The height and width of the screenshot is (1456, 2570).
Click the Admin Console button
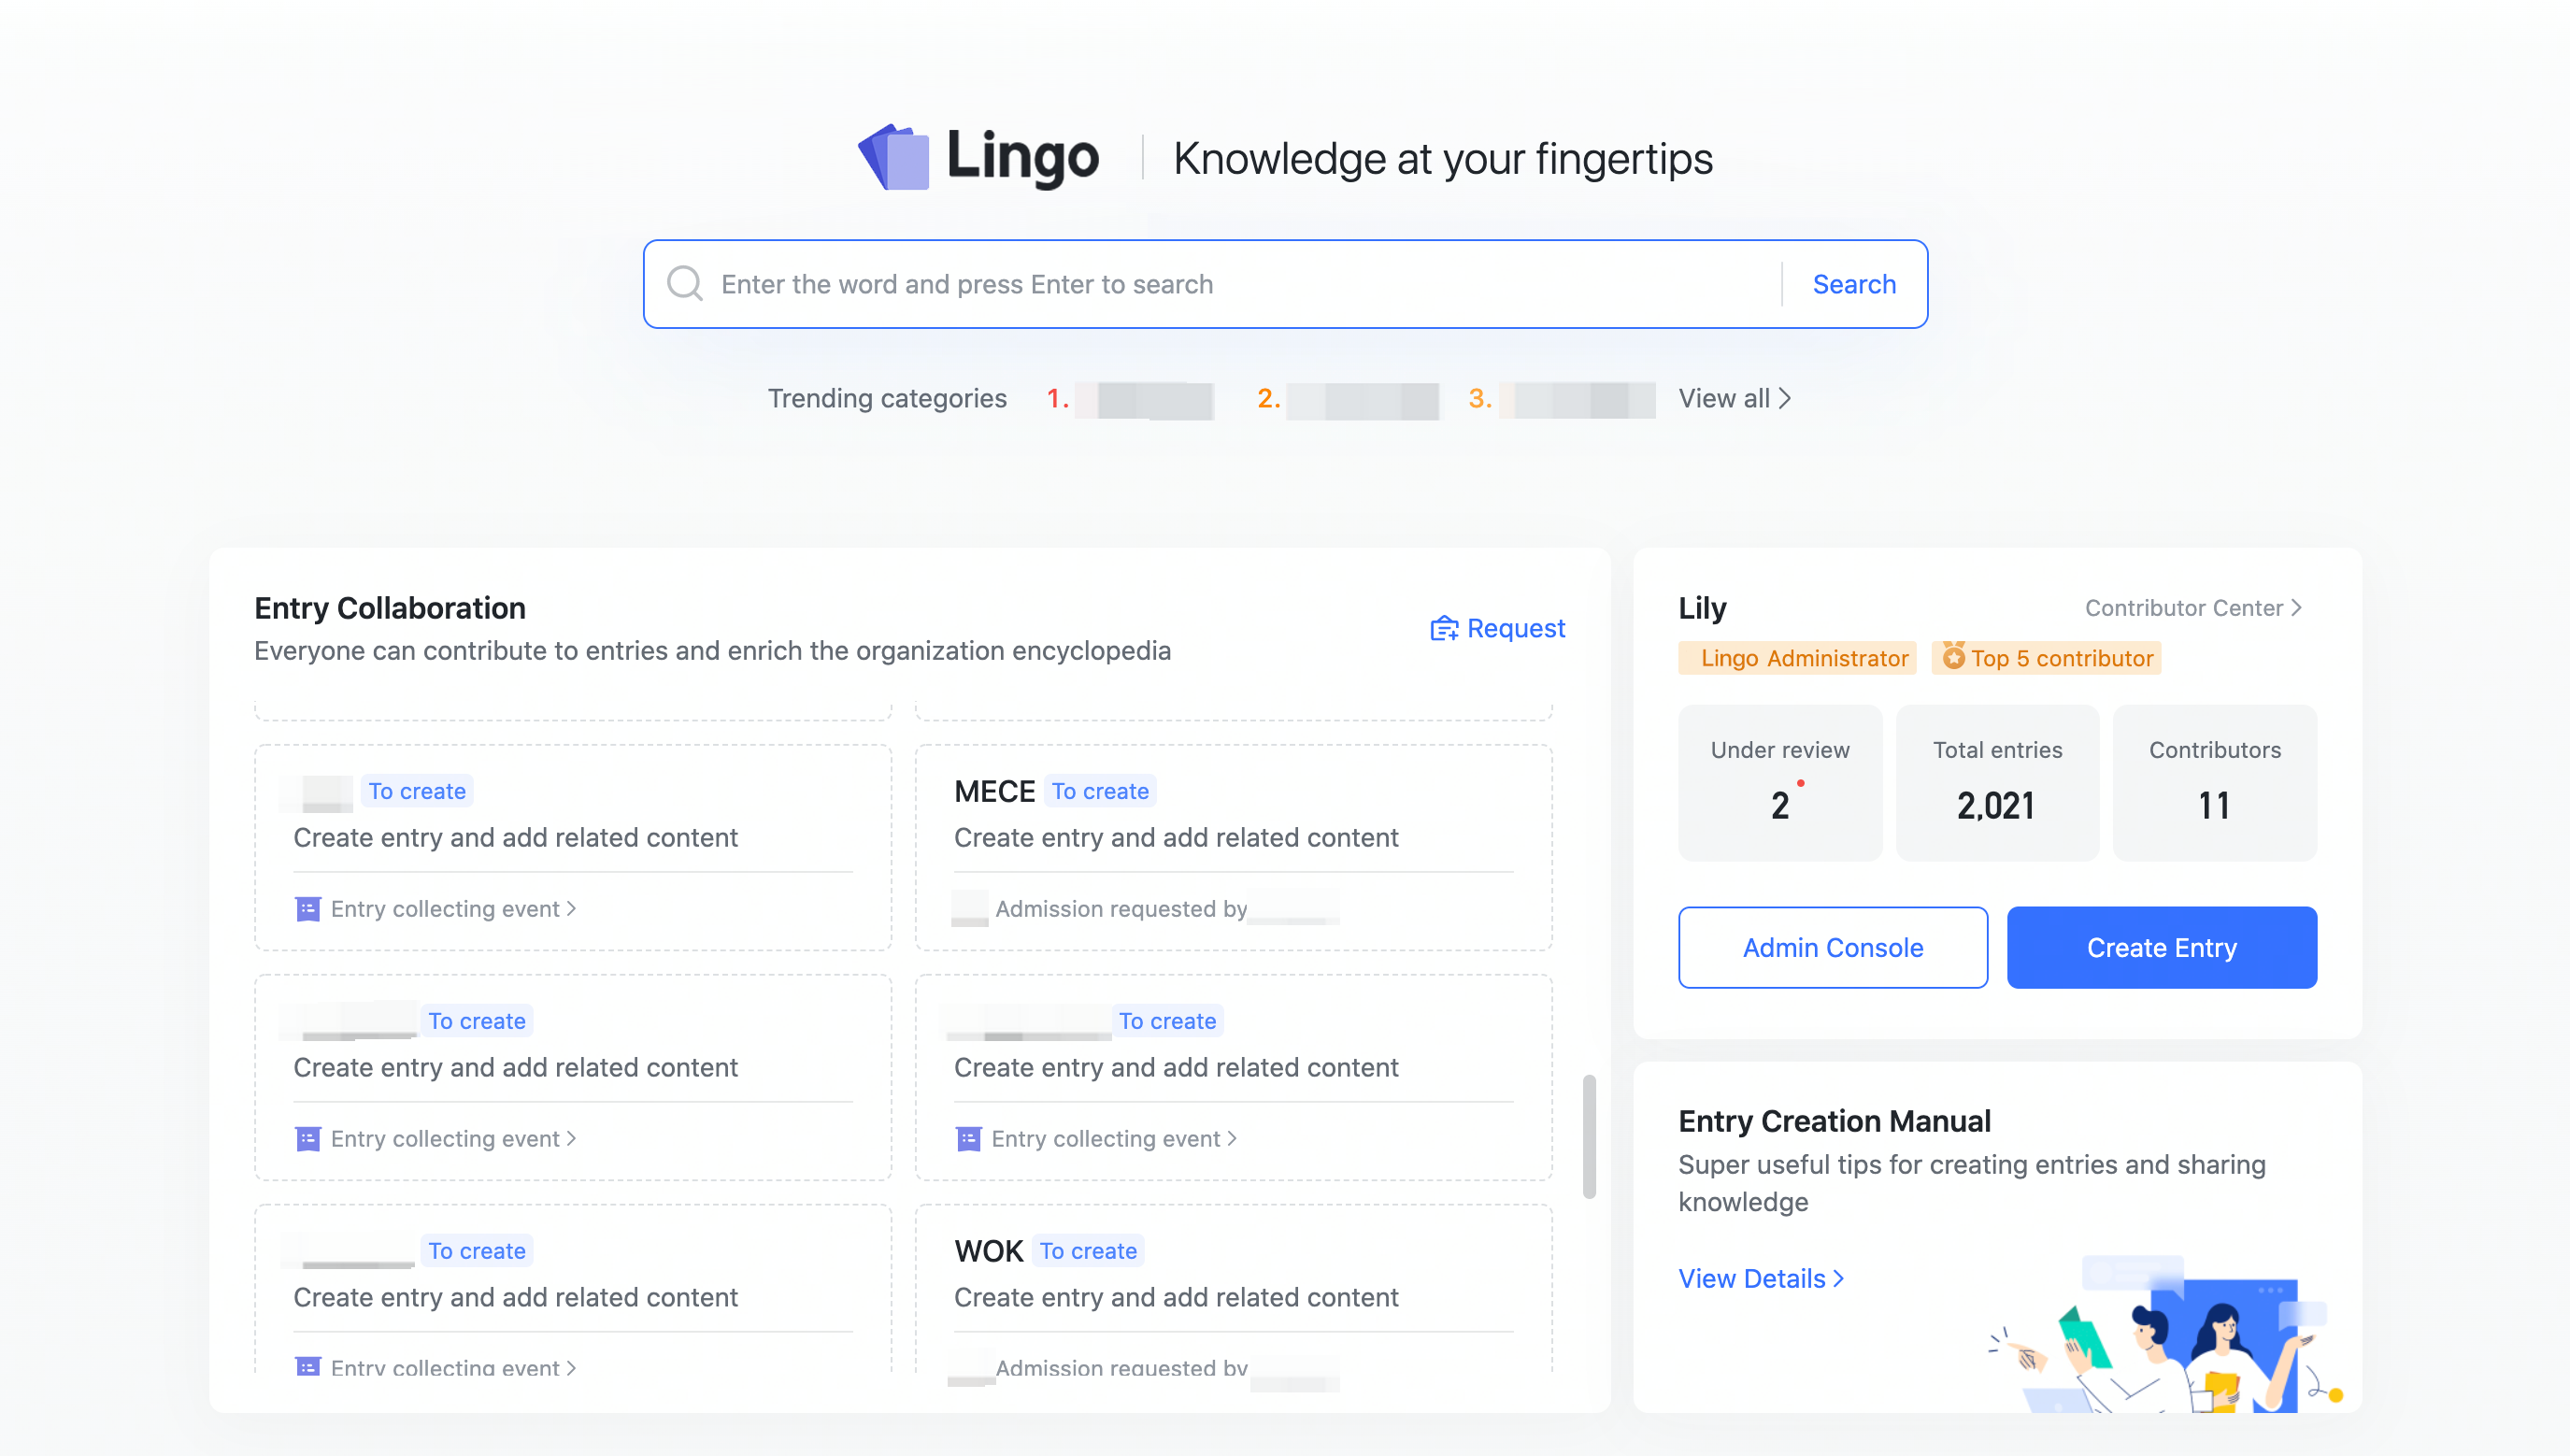coord(1831,948)
